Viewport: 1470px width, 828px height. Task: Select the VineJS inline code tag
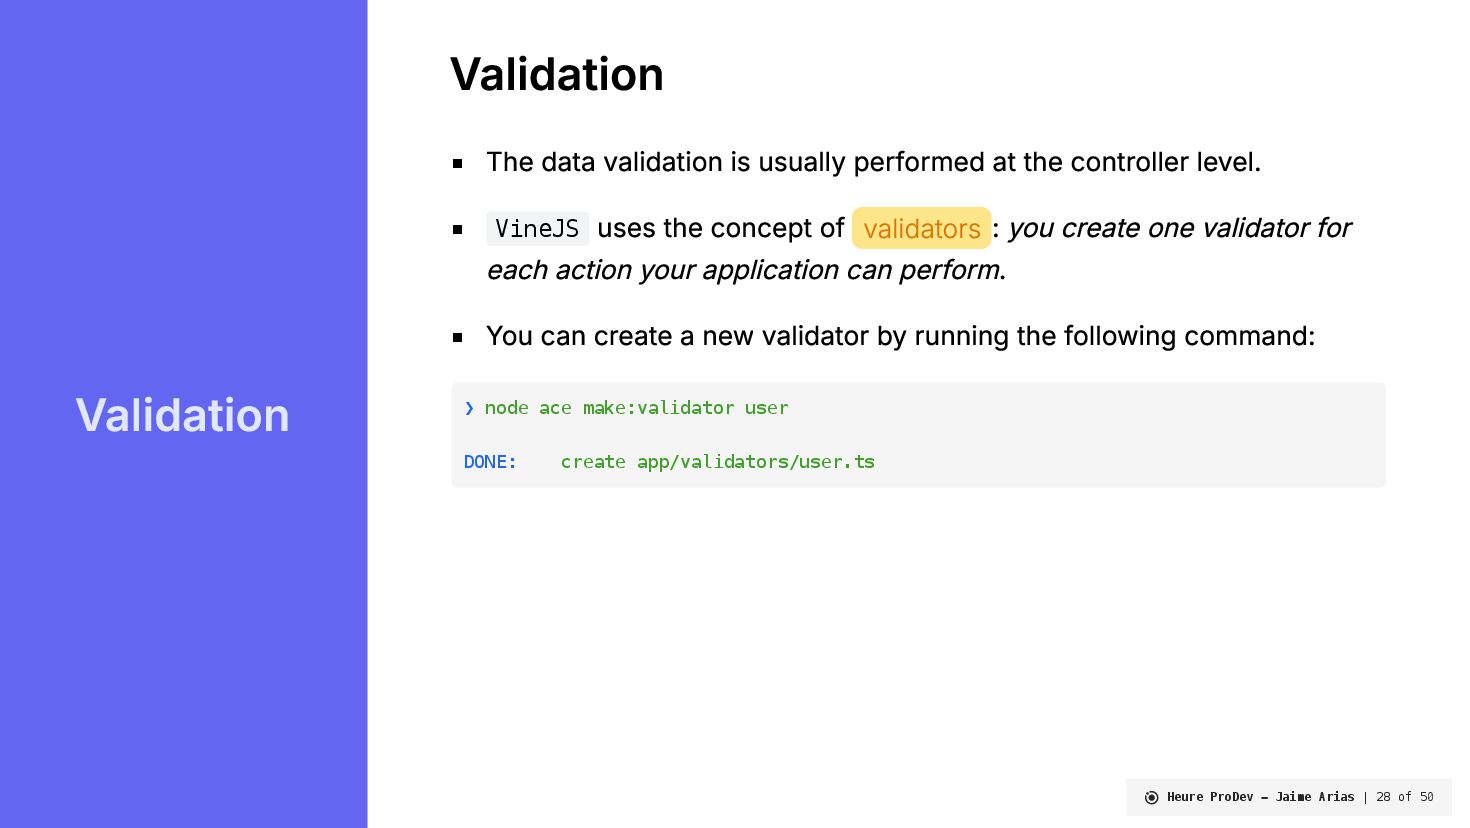point(537,228)
